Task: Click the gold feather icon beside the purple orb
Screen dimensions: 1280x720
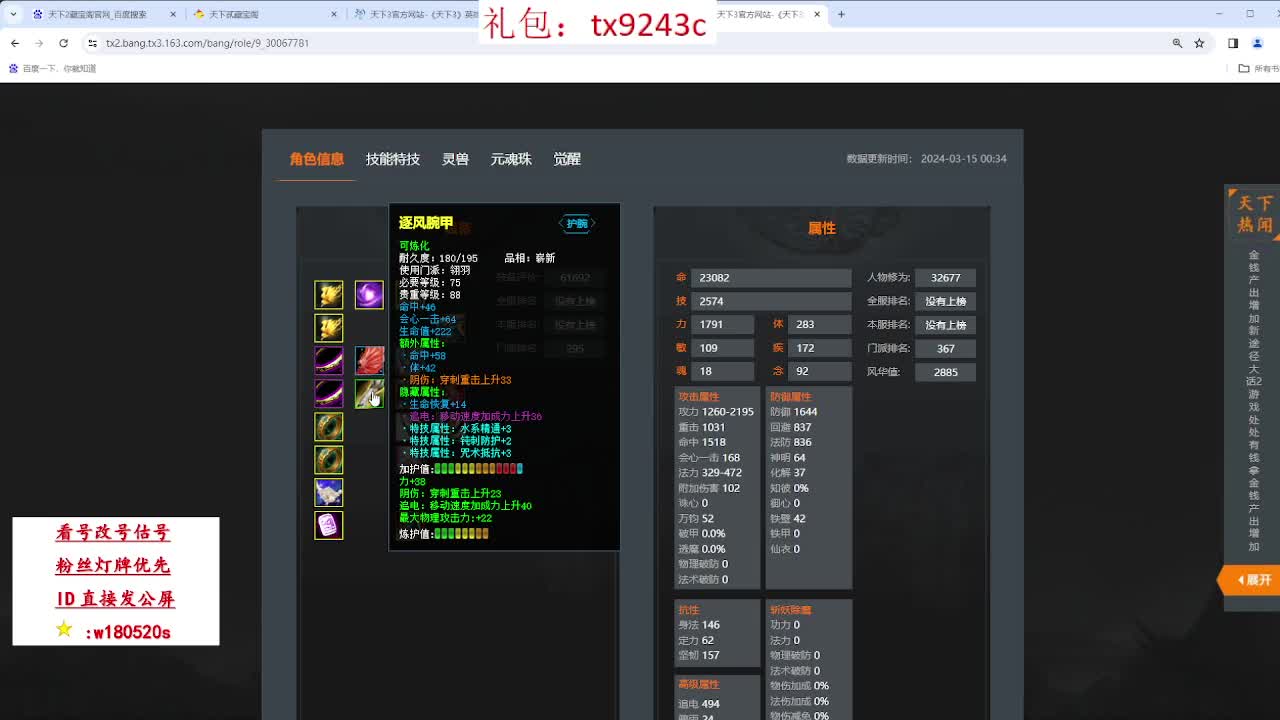Action: [x=329, y=295]
